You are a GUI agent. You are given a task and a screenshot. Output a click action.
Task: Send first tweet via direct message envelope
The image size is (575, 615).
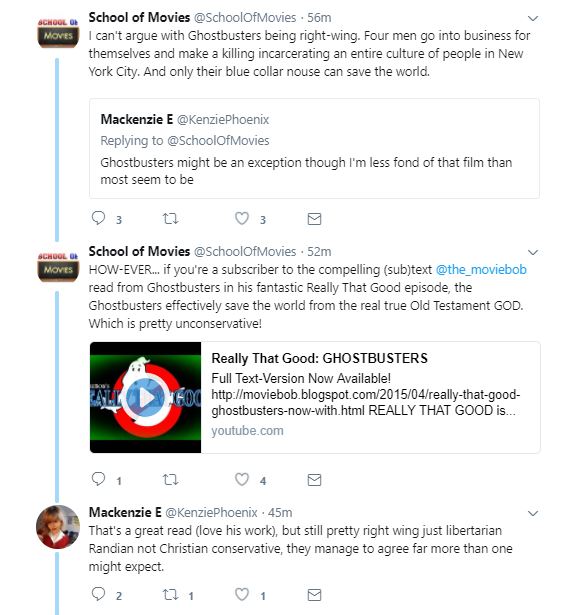pyautogui.click(x=314, y=219)
